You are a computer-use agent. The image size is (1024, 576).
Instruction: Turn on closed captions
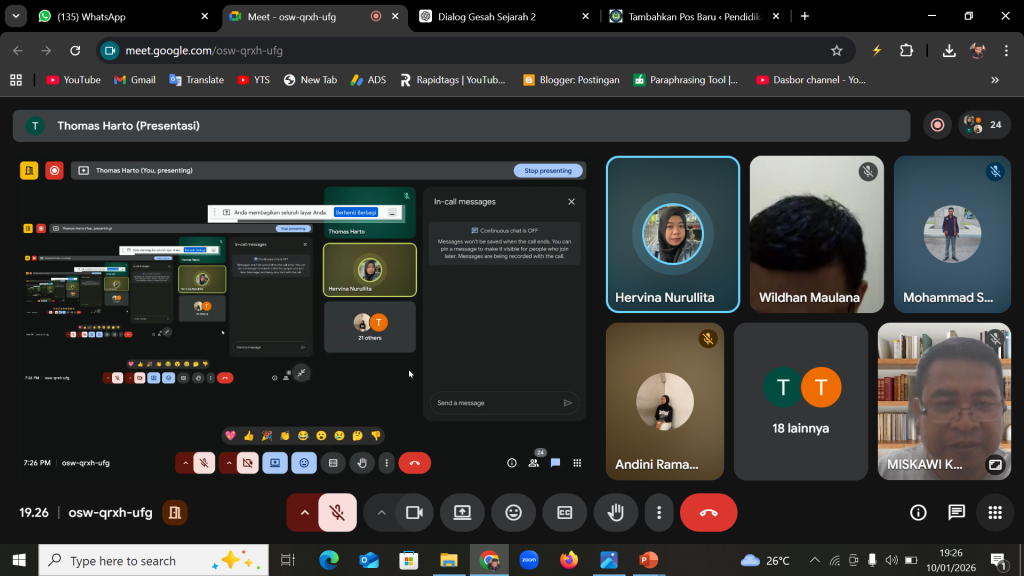click(564, 513)
